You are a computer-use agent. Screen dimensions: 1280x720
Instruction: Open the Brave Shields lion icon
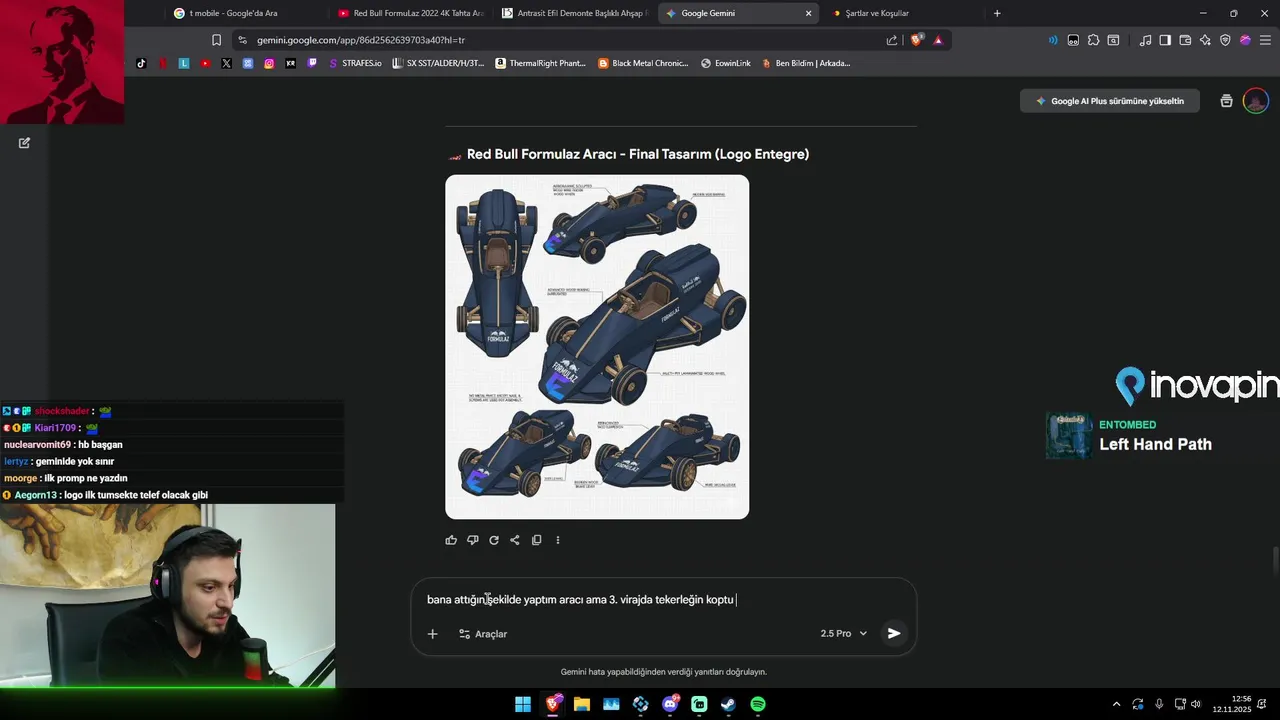click(916, 40)
